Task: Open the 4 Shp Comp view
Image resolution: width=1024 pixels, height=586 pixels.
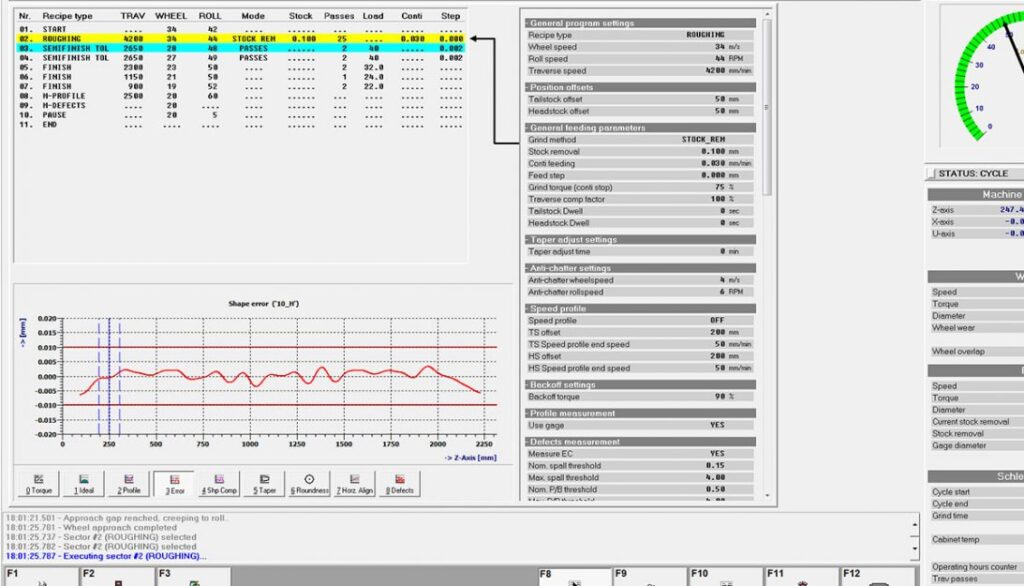Action: tap(219, 484)
